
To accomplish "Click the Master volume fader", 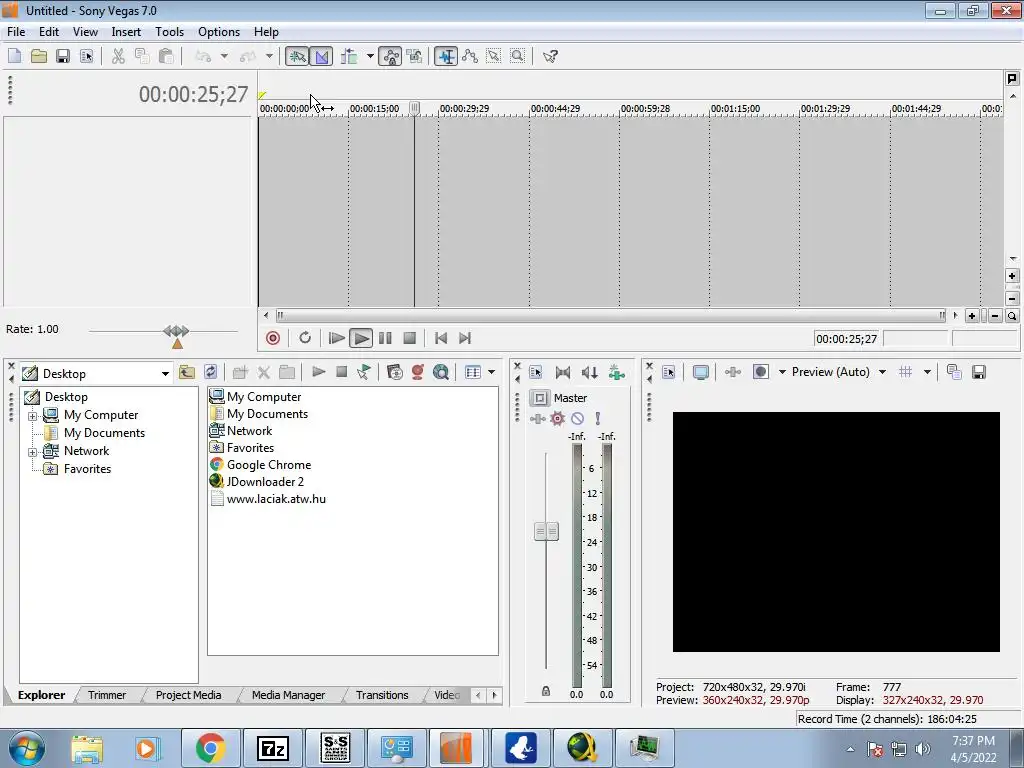I will tap(546, 531).
